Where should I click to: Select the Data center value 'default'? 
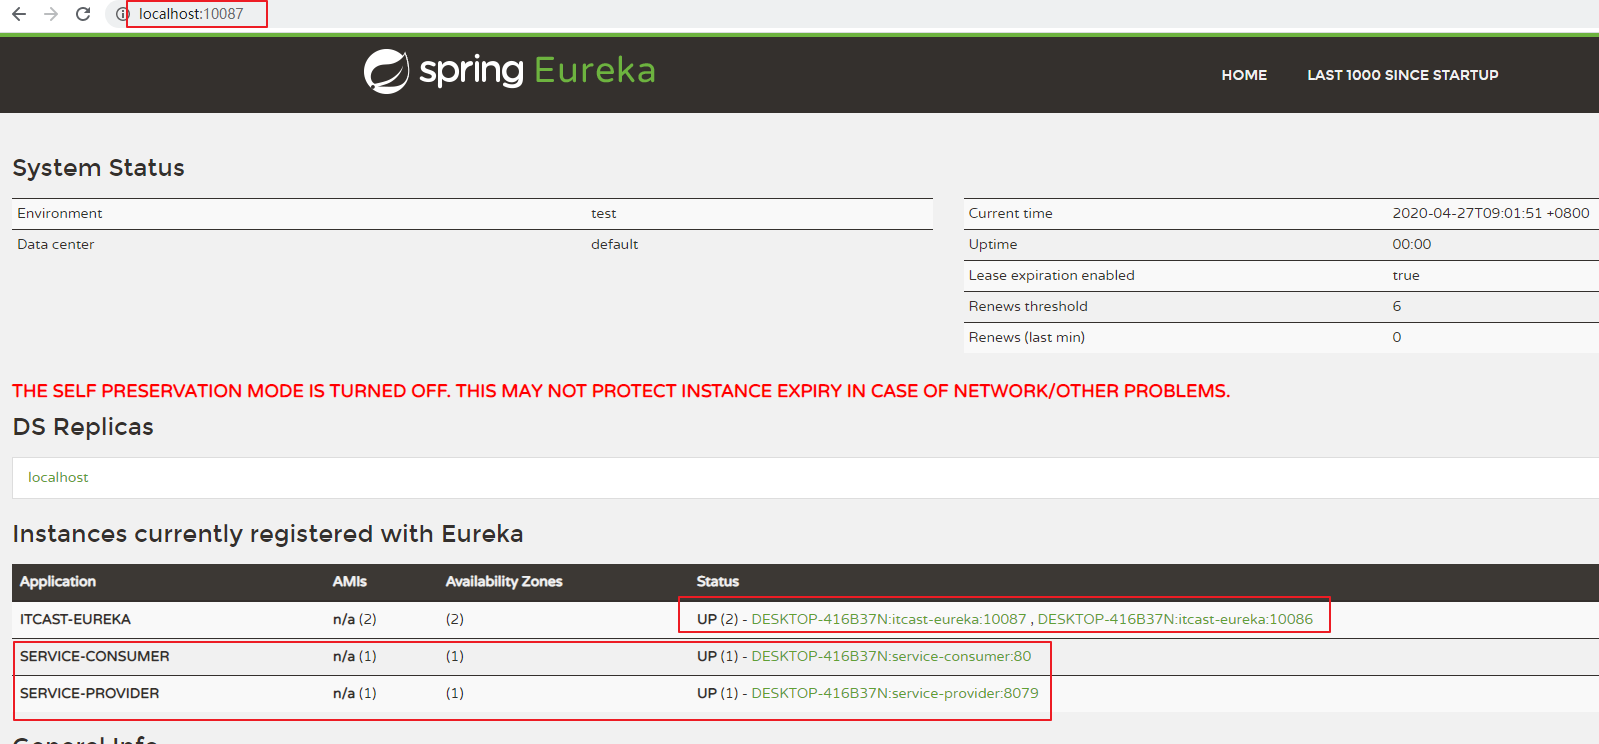pos(614,245)
